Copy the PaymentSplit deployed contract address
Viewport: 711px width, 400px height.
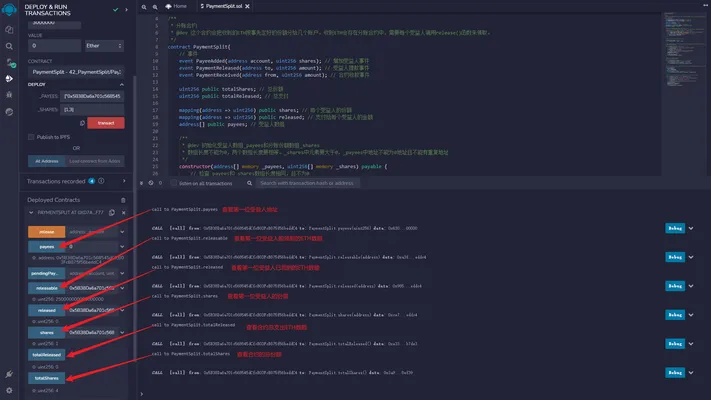point(112,212)
